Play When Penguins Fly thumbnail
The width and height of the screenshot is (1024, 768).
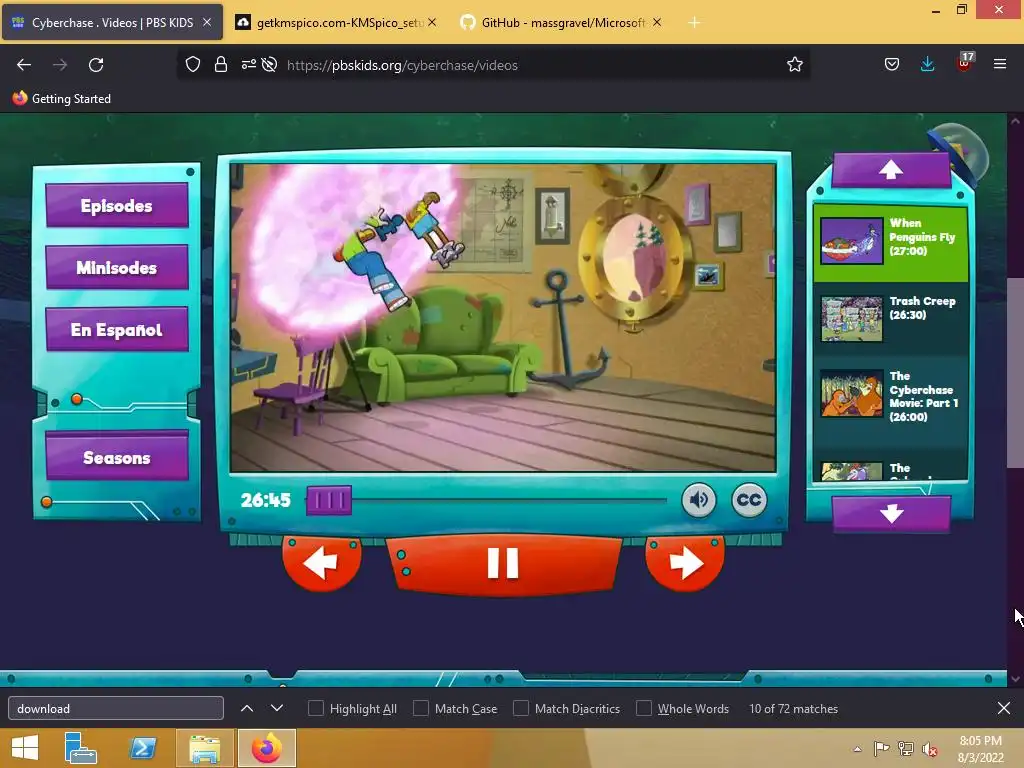[852, 241]
